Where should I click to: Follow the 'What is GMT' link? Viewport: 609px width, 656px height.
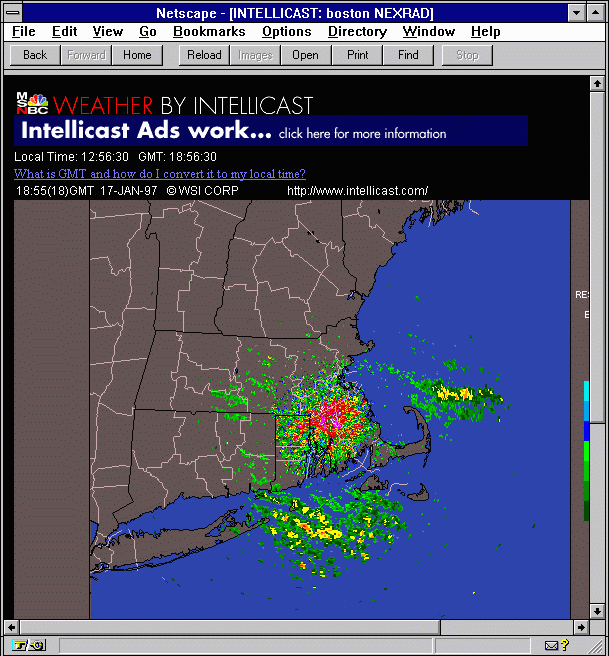(160, 173)
